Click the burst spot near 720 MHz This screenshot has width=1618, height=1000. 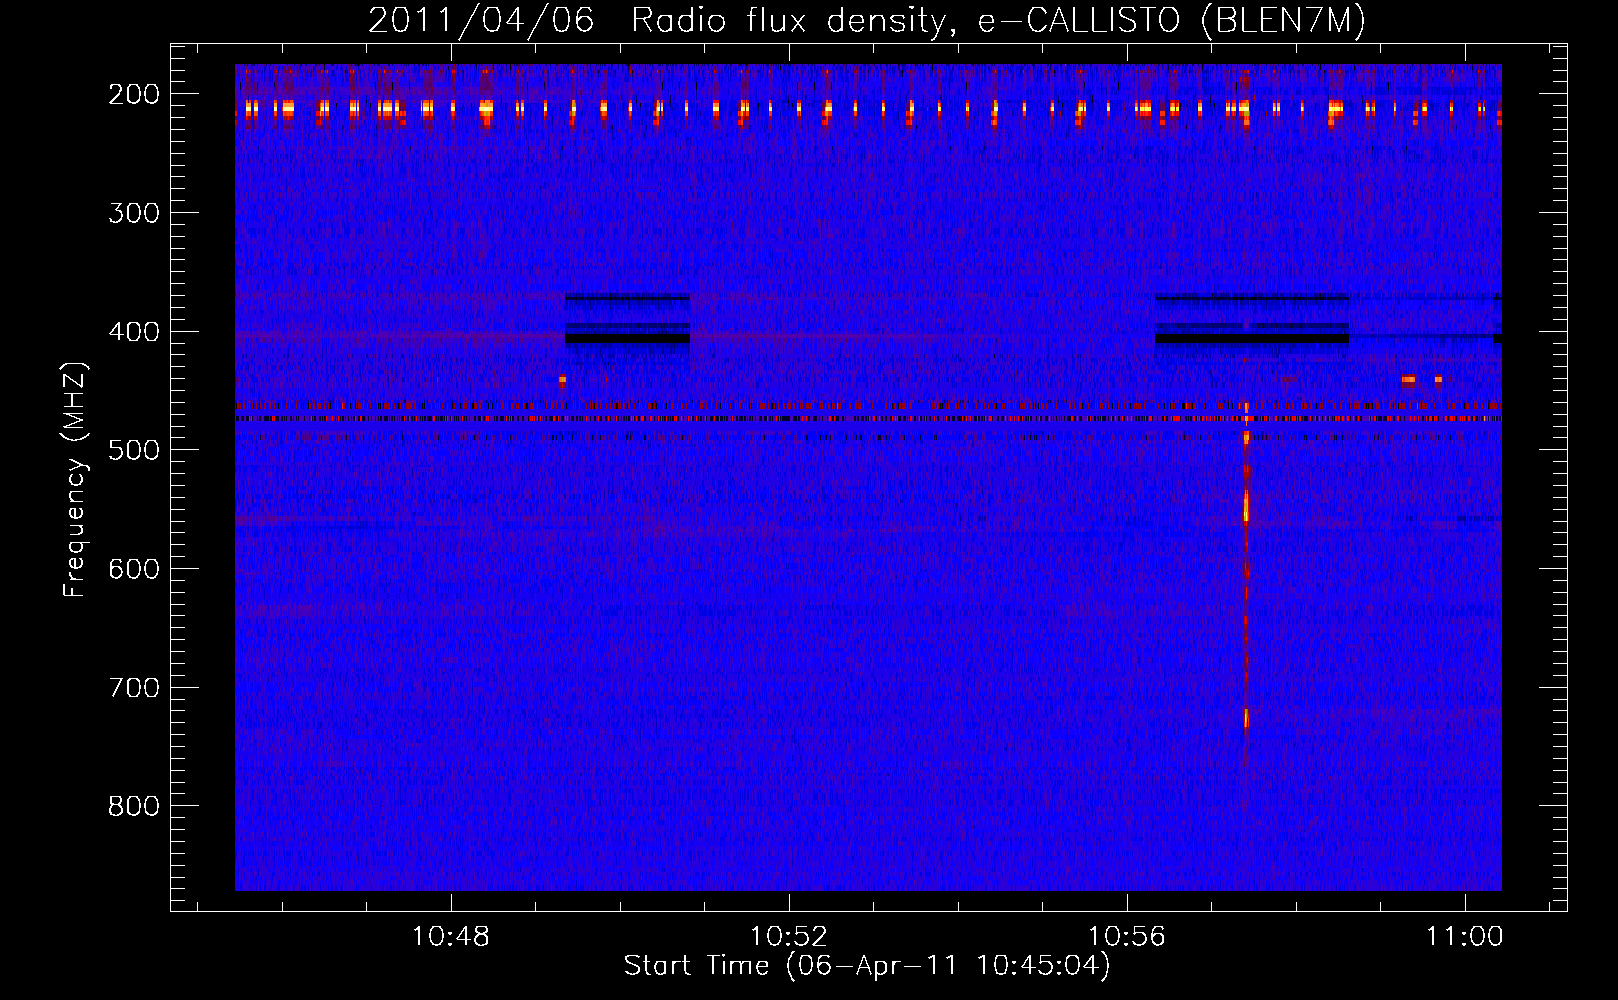pyautogui.click(x=1246, y=718)
